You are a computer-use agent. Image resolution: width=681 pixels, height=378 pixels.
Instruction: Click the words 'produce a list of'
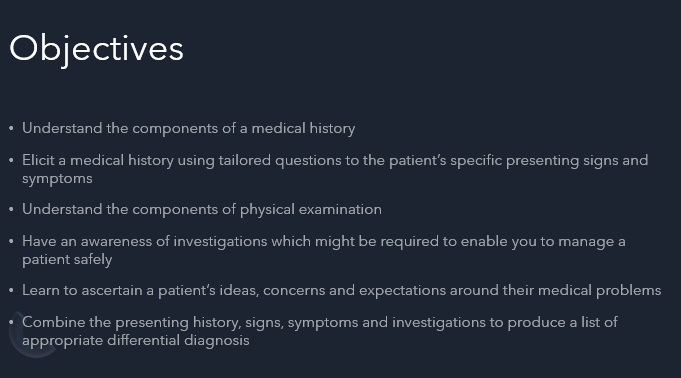[x=562, y=322]
